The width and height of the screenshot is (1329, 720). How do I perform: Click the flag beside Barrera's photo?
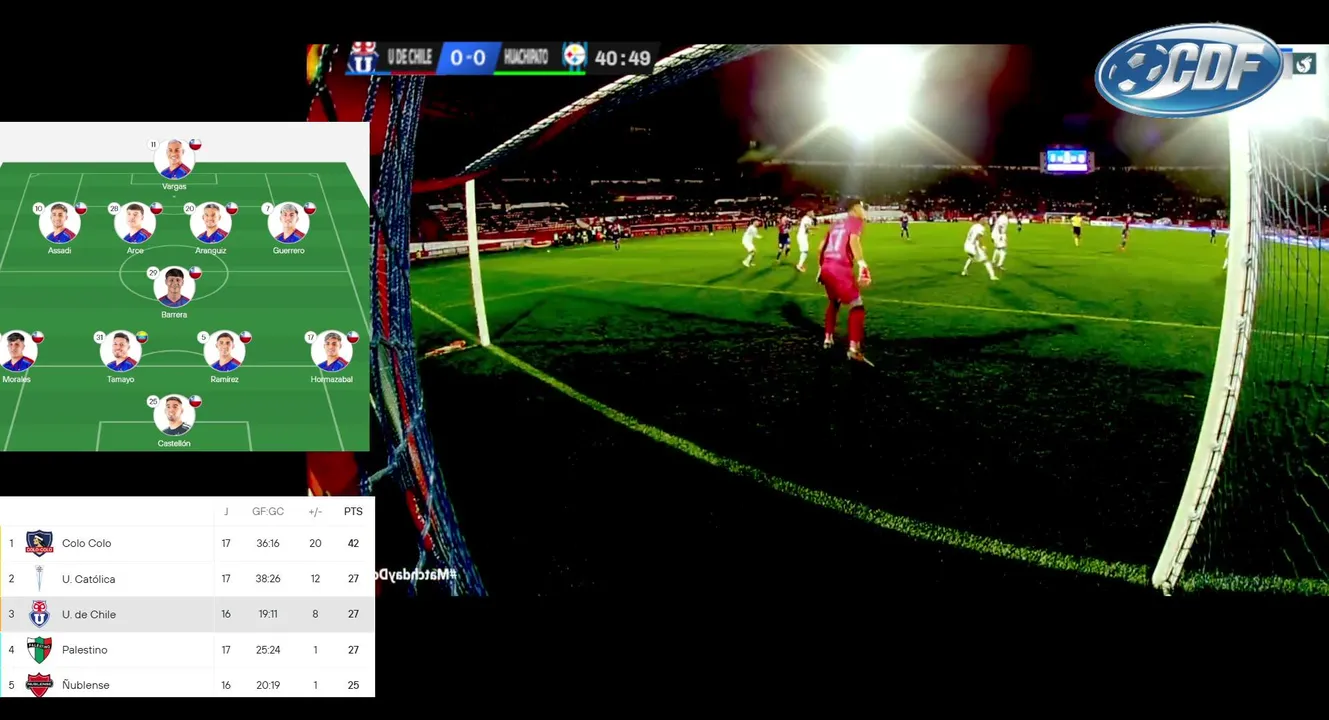195,272
